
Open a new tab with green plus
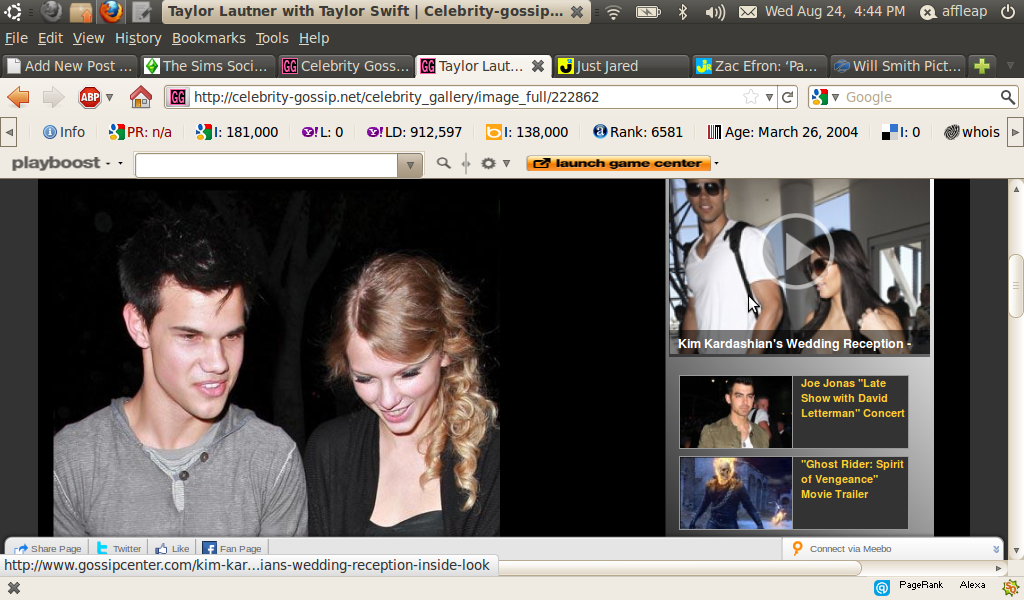pos(982,66)
